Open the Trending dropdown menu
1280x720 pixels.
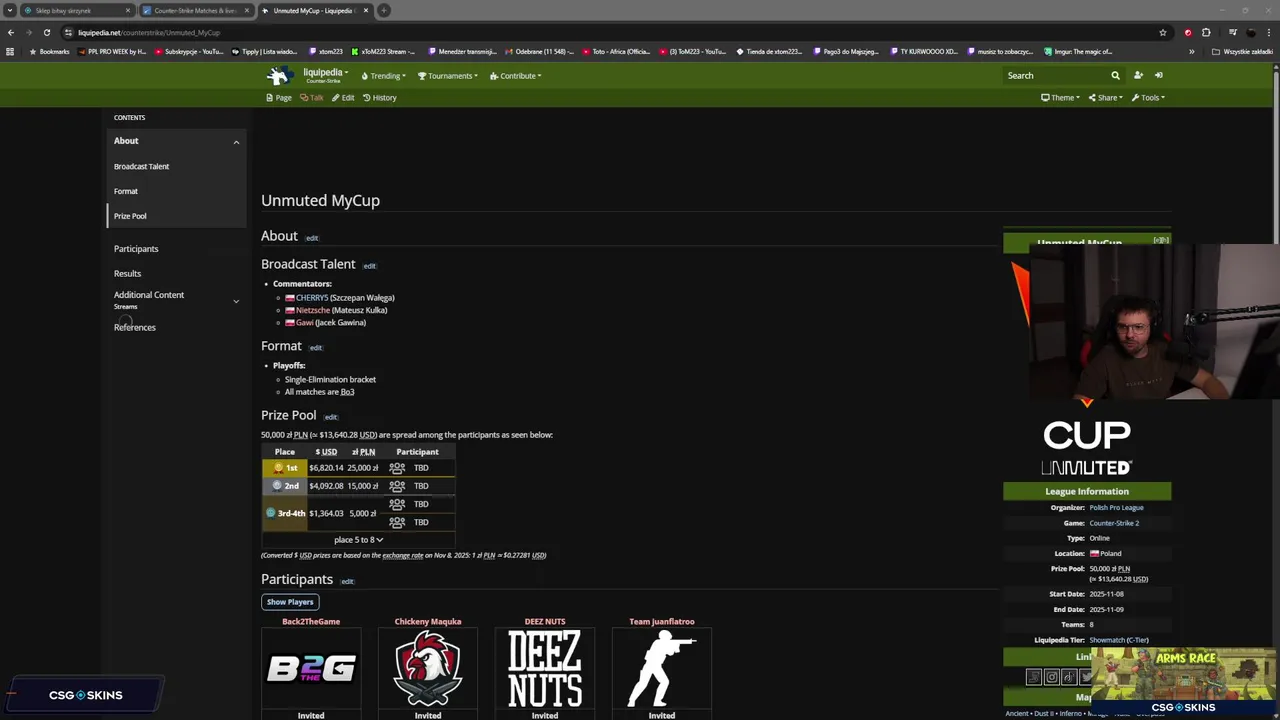tap(384, 76)
